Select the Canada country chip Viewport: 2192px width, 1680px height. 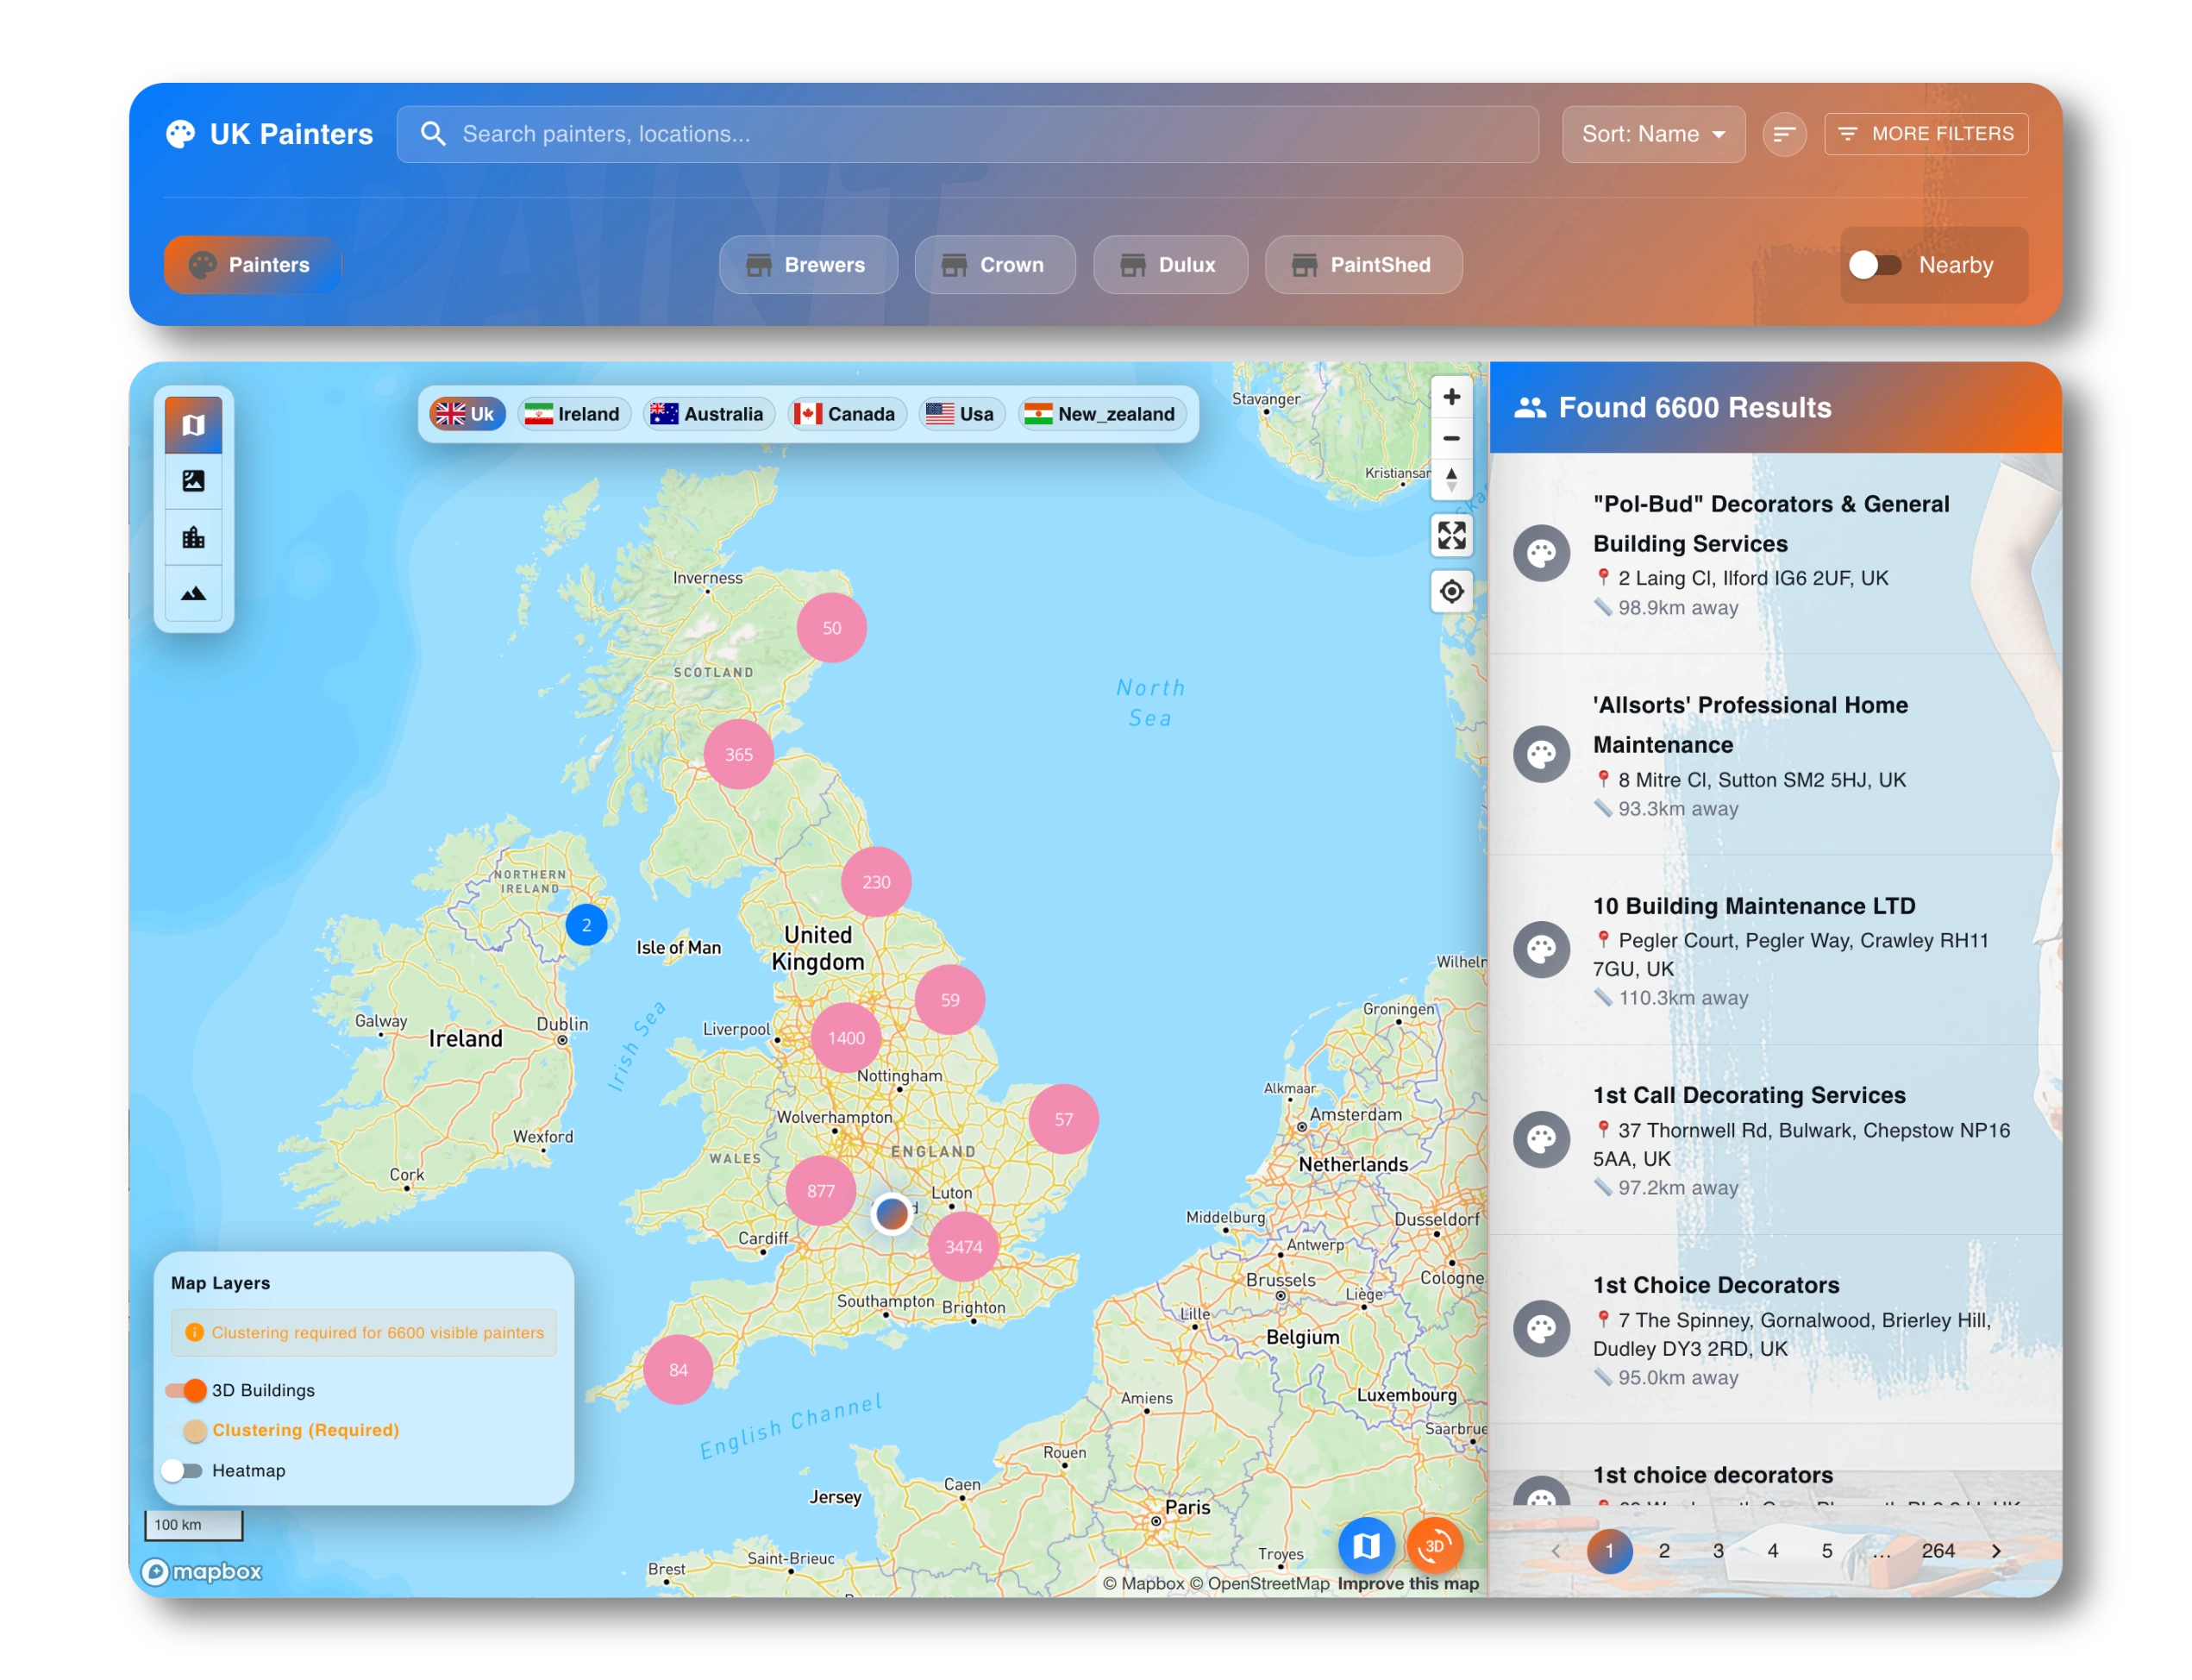tap(846, 414)
